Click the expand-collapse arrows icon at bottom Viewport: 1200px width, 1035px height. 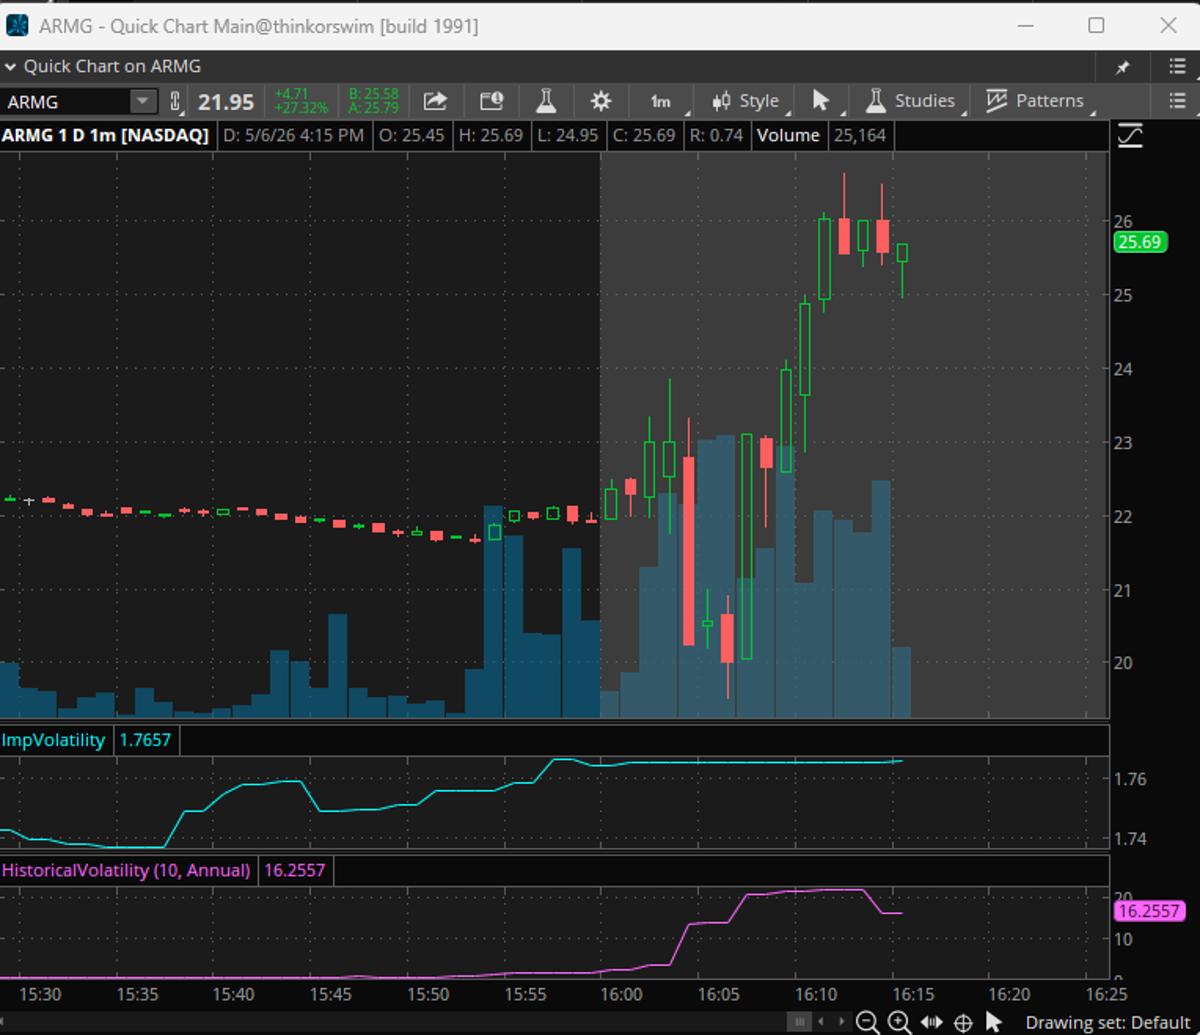coord(931,1022)
